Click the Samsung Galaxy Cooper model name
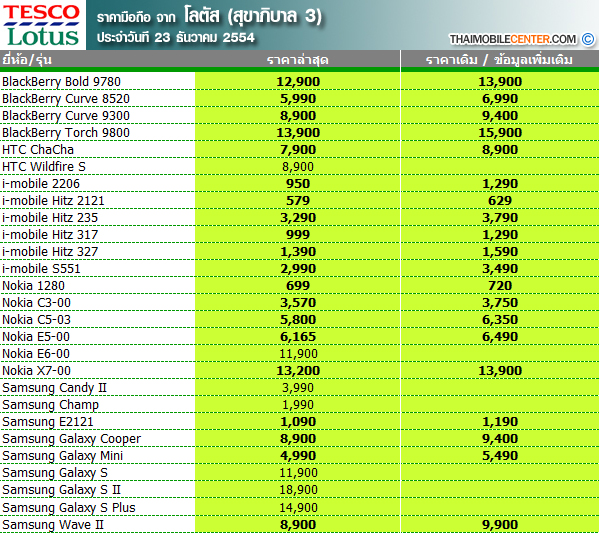Viewport: 599px width, 533px height. click(x=71, y=439)
